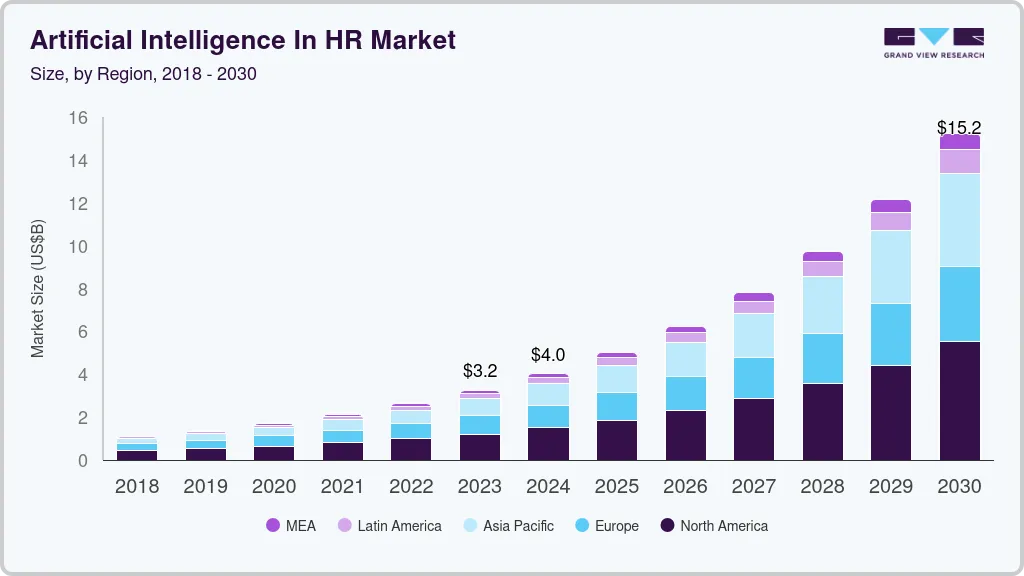Viewport: 1024px width, 576px height.
Task: Click the dark purple bar segment for 2030
Action: pyautogui.click(x=959, y=398)
